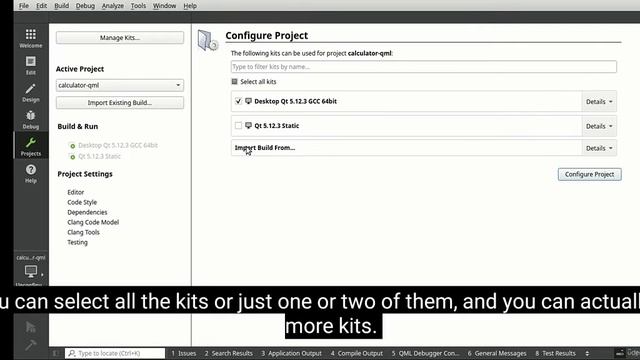
Task: Open the Search Results output pane
Action: 229,353
